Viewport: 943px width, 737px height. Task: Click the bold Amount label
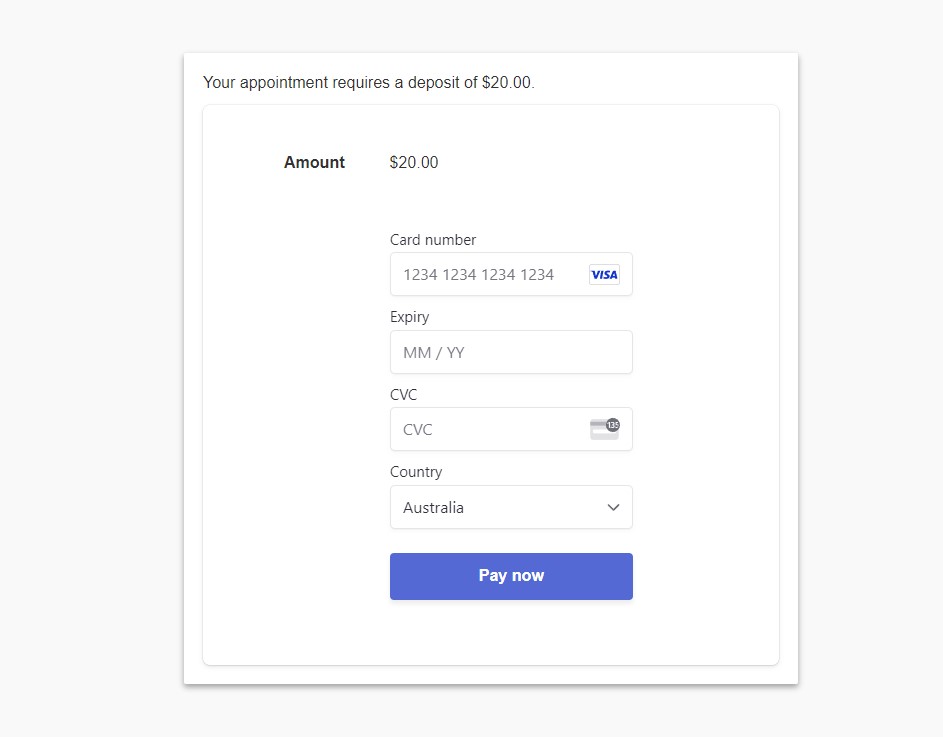tap(314, 163)
